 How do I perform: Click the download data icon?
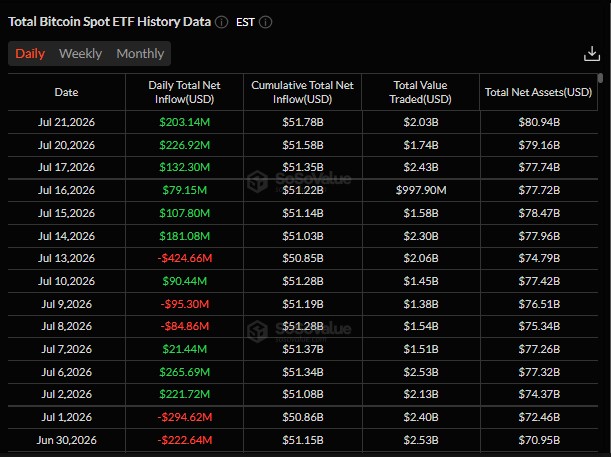tap(592, 54)
